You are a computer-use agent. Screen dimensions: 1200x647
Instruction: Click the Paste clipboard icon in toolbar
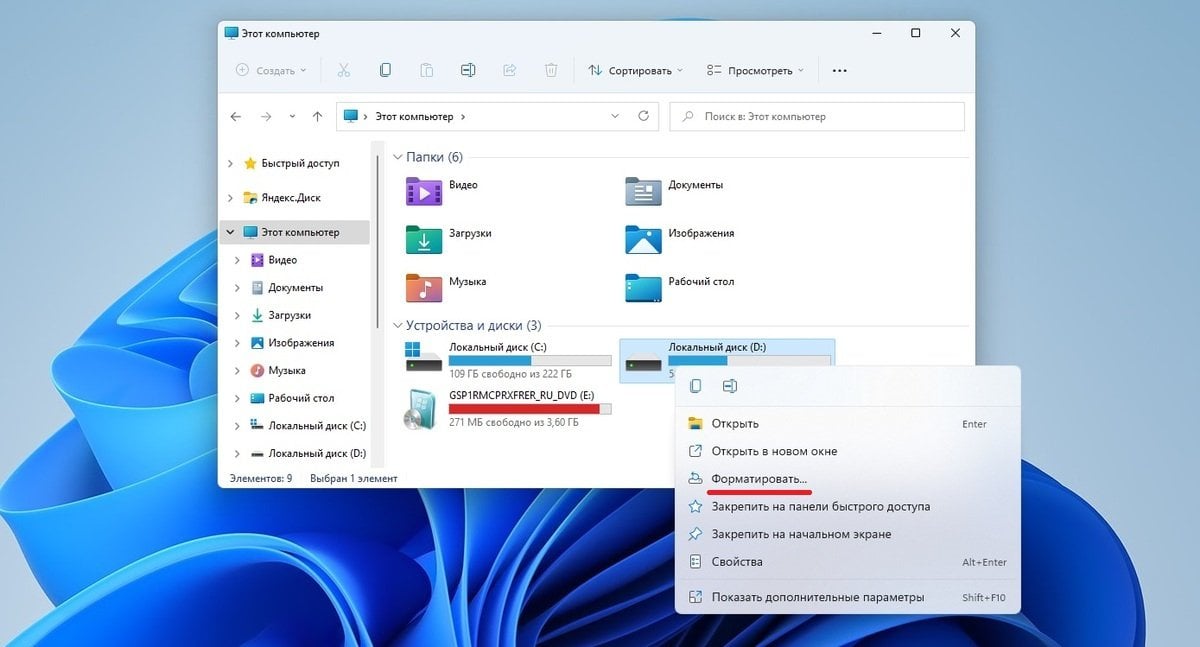point(427,71)
